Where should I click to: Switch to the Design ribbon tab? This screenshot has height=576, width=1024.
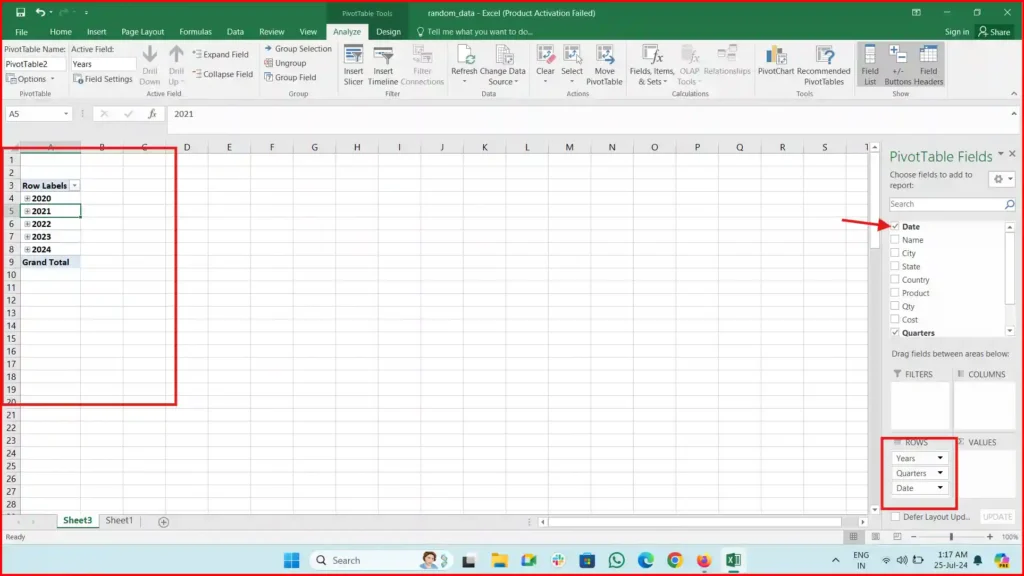(389, 31)
